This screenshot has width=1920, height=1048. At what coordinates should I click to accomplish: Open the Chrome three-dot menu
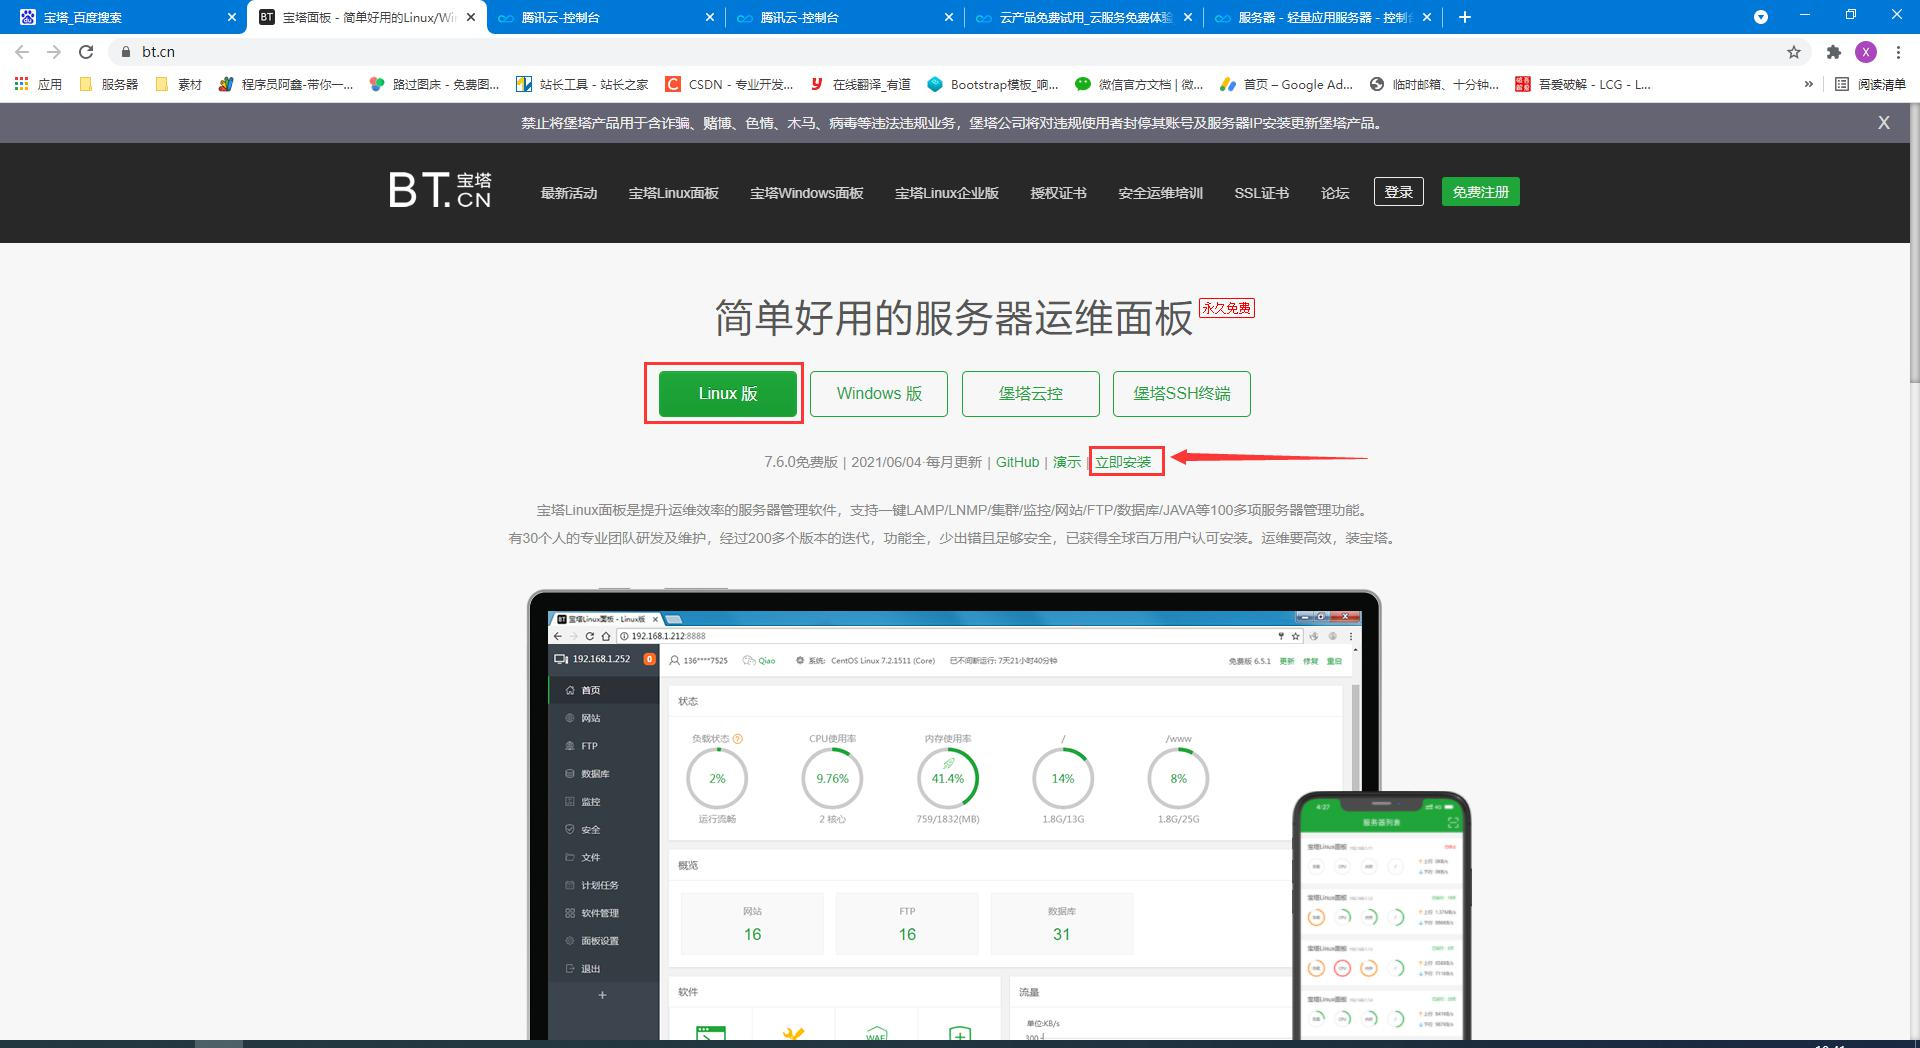pyautogui.click(x=1898, y=52)
